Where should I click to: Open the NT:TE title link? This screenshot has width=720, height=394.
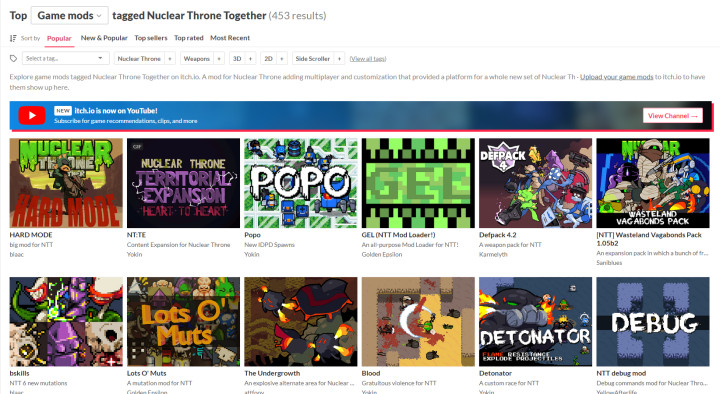tap(136, 235)
